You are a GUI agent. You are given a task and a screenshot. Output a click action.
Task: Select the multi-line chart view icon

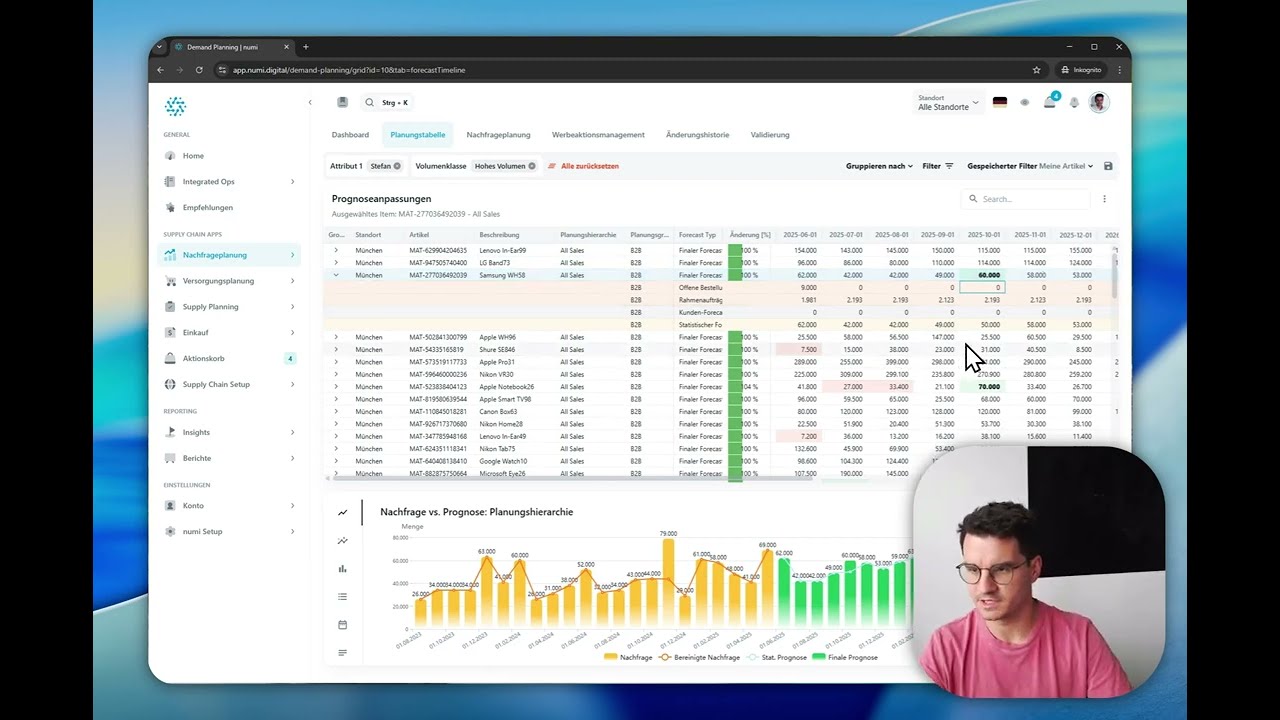click(x=342, y=540)
